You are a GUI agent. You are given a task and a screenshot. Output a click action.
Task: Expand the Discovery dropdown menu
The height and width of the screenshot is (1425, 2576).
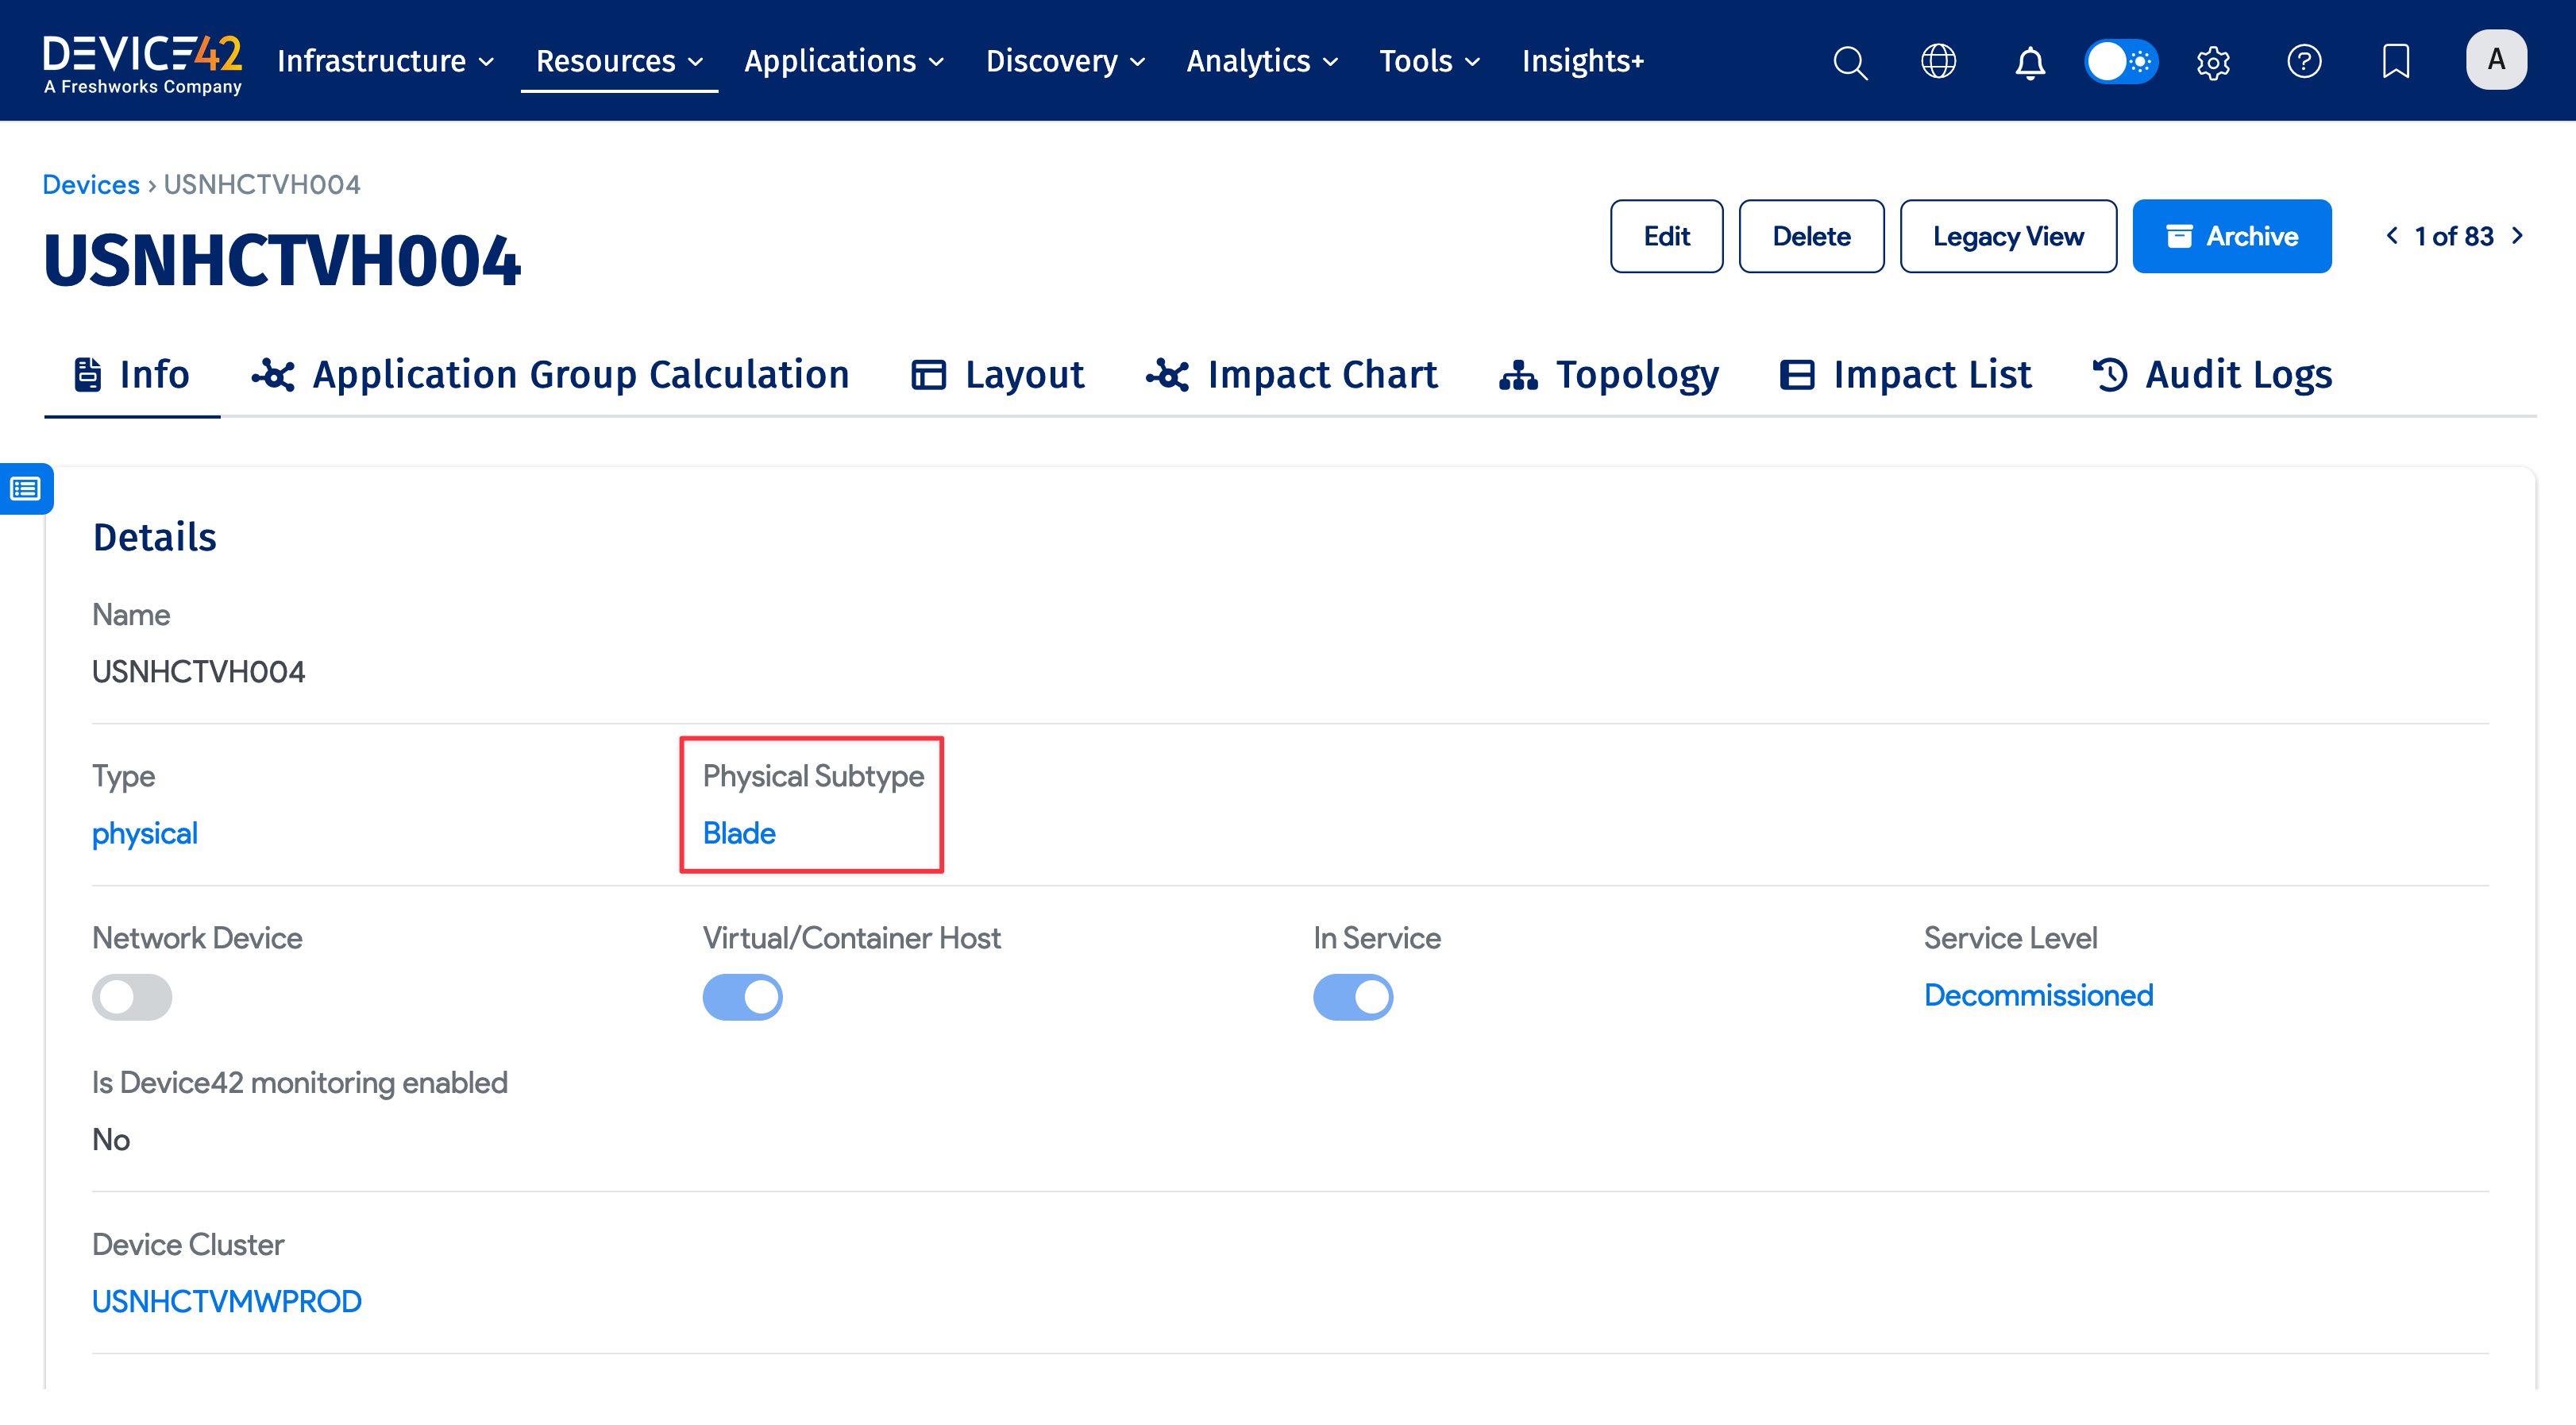(1065, 62)
